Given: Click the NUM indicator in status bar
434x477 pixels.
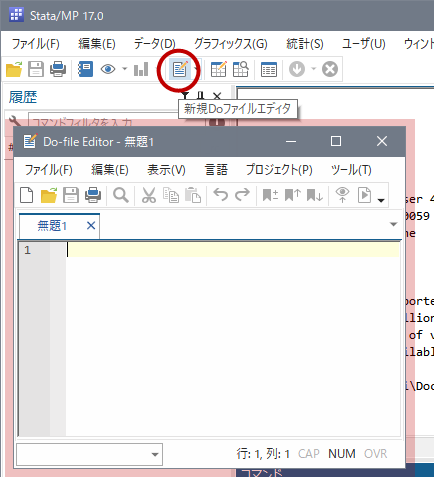Looking at the screenshot, I should (x=342, y=454).
